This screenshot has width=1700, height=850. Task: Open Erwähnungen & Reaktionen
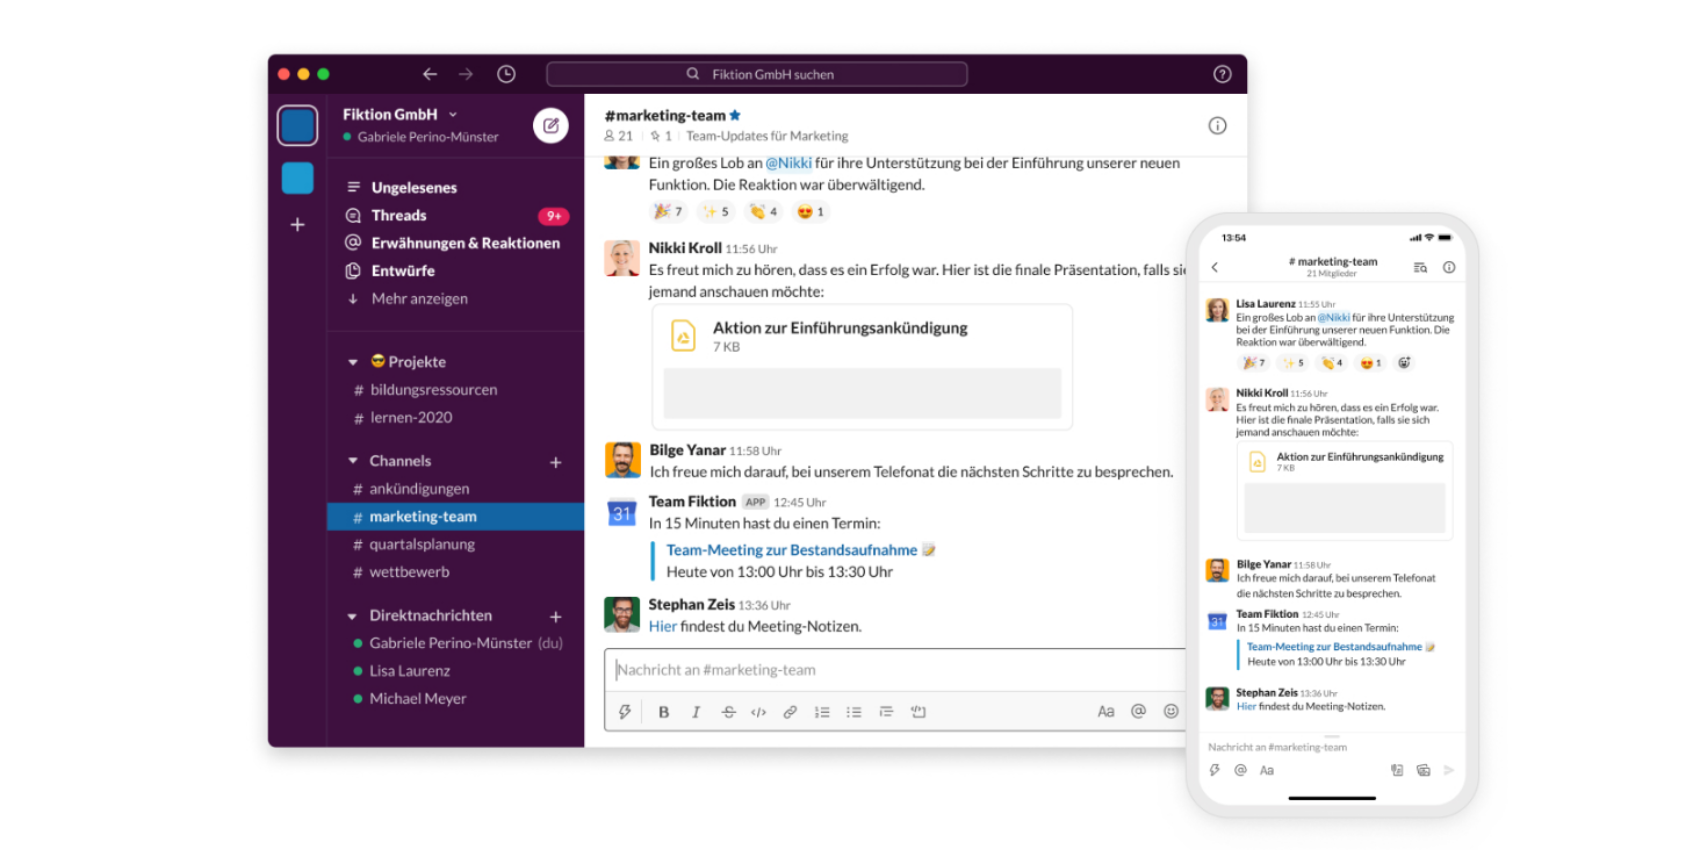465,243
